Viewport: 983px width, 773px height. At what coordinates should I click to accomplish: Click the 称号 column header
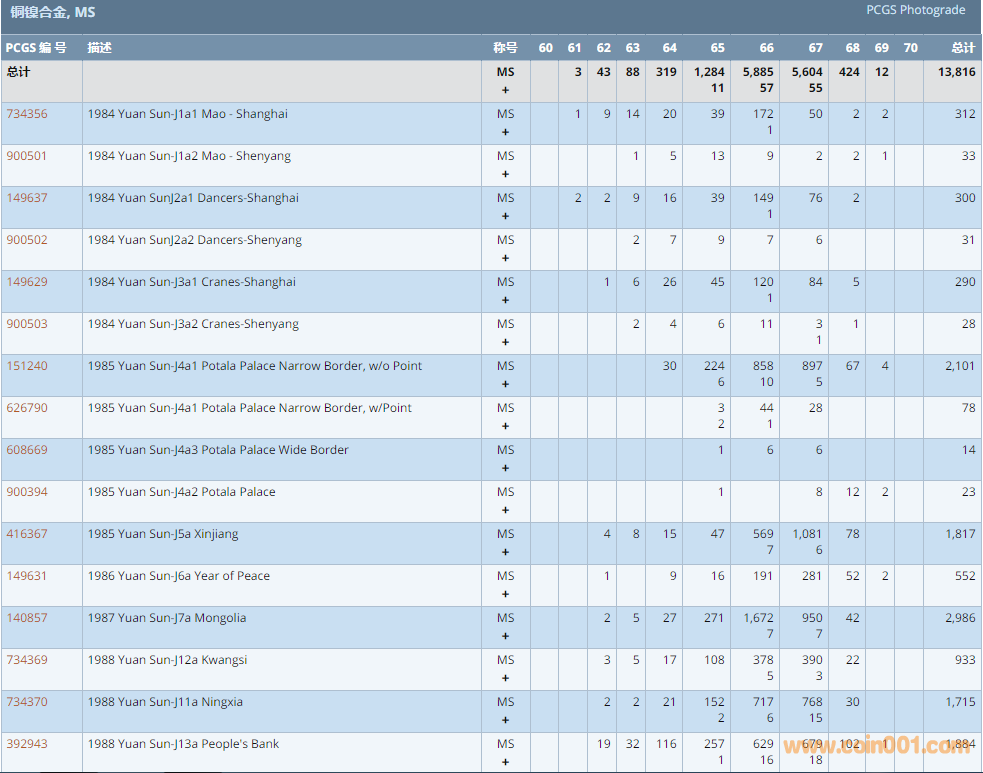(x=505, y=48)
